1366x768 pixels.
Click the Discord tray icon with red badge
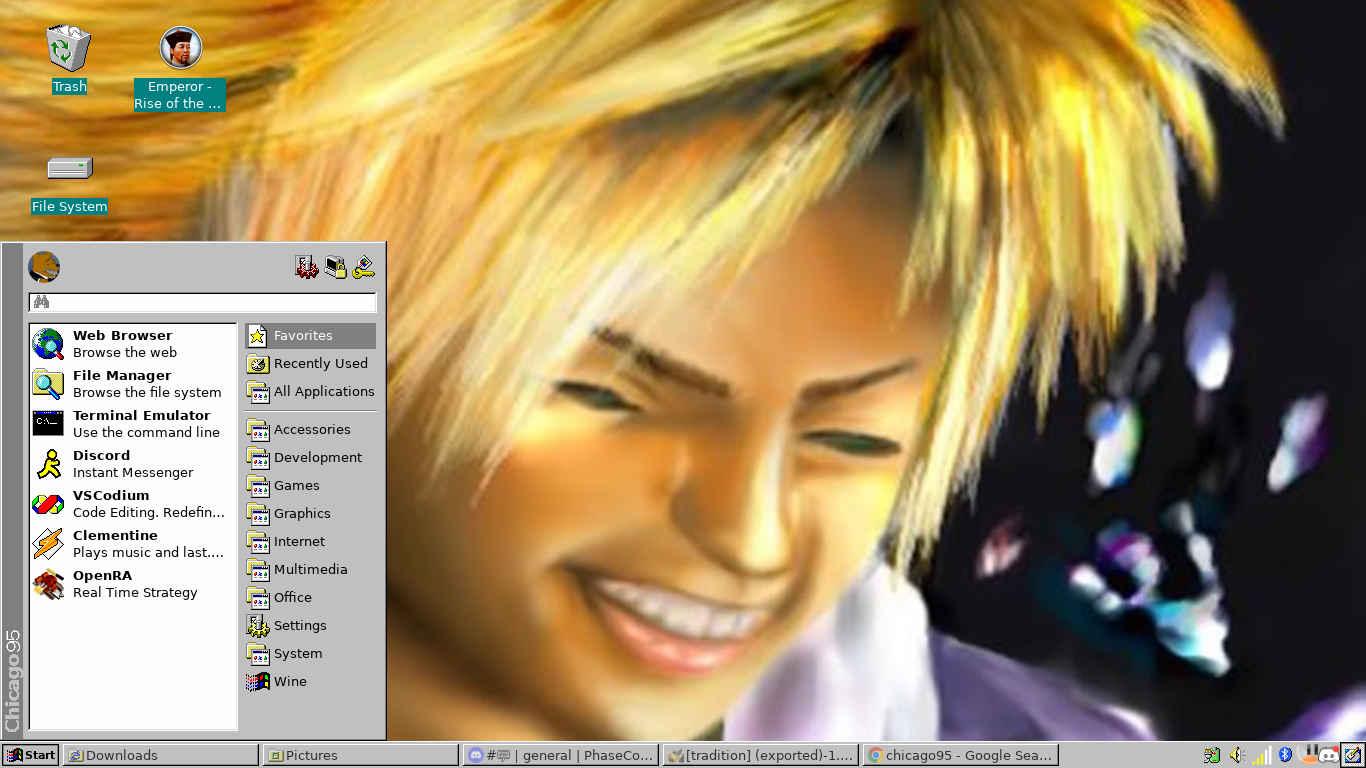pyautogui.click(x=1329, y=755)
